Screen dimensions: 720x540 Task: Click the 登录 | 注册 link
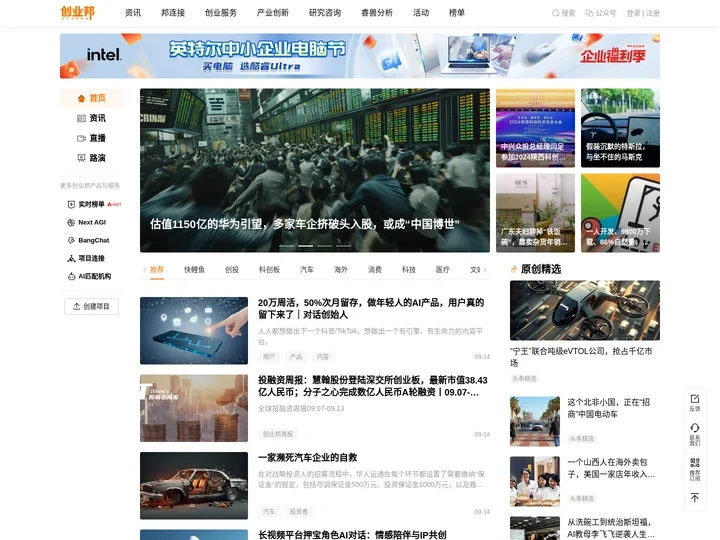click(x=643, y=13)
